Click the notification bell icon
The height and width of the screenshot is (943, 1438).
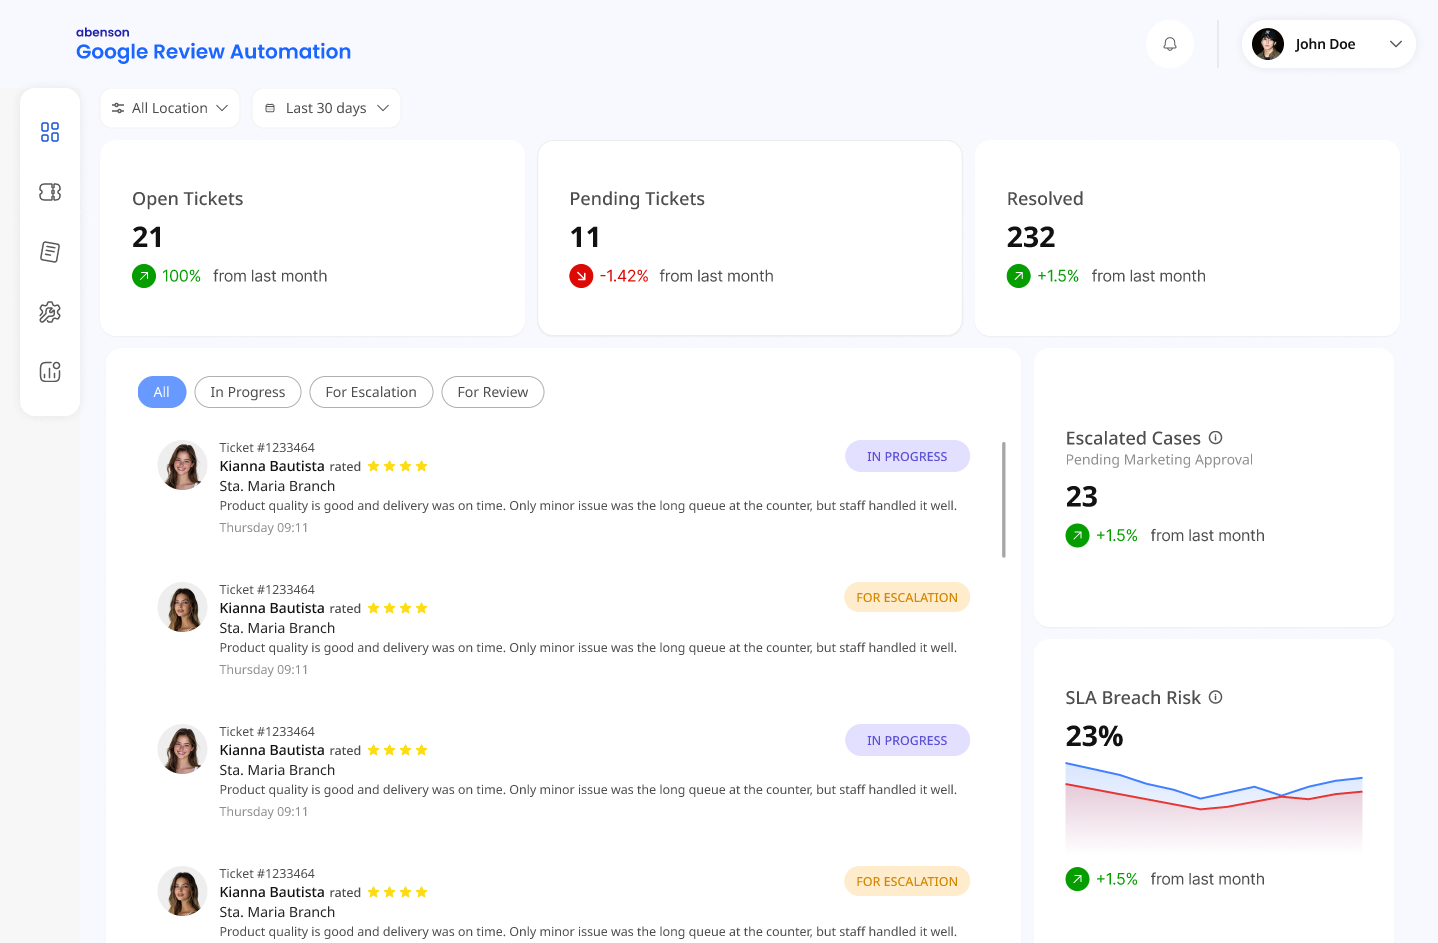click(x=1170, y=44)
